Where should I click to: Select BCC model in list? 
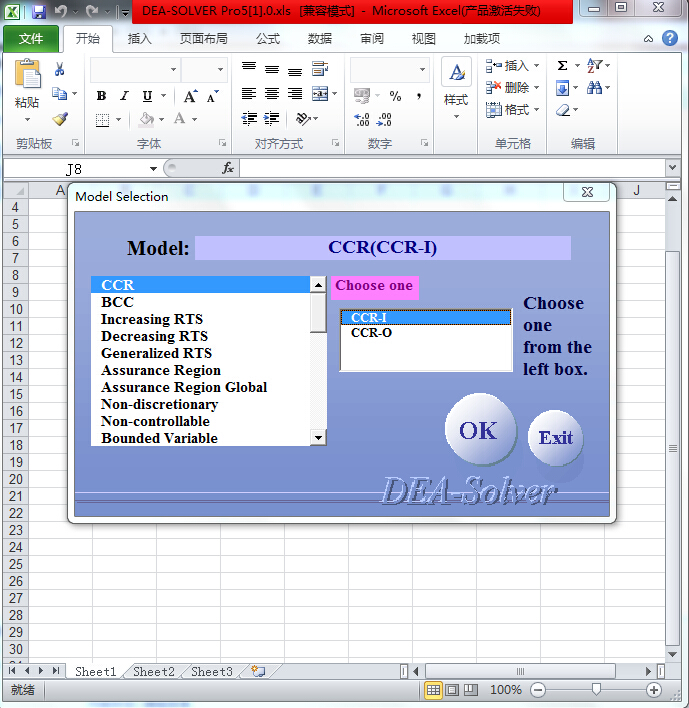(201, 302)
